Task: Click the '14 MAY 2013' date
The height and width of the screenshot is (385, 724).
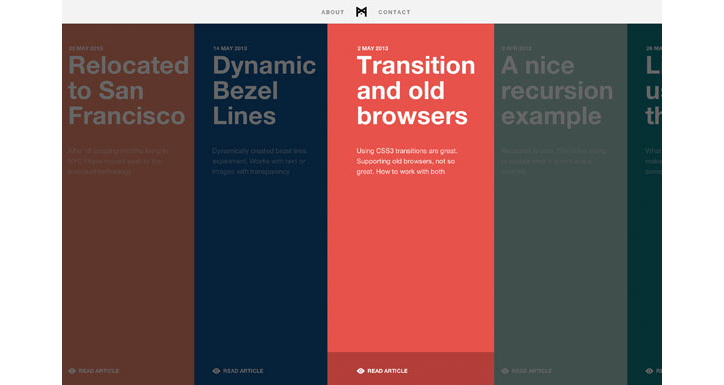Action: pos(230,48)
